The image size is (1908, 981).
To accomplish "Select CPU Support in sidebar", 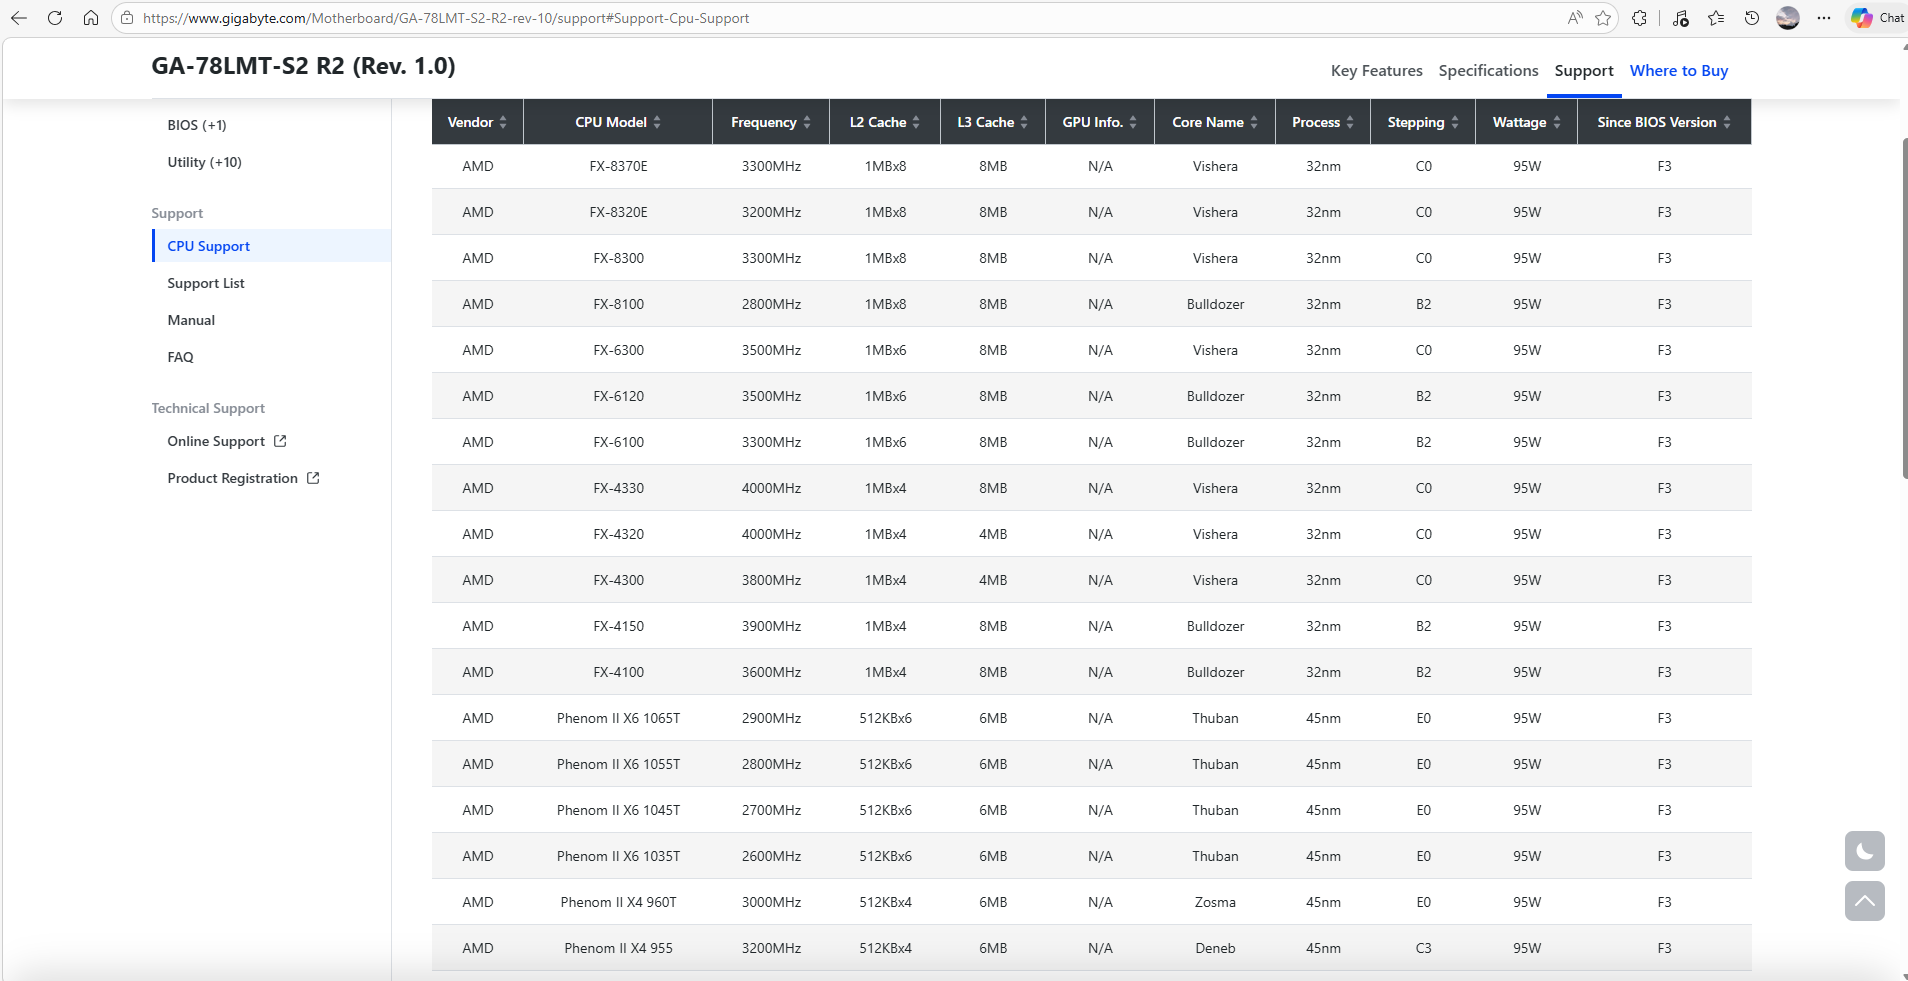I will 271,246.
